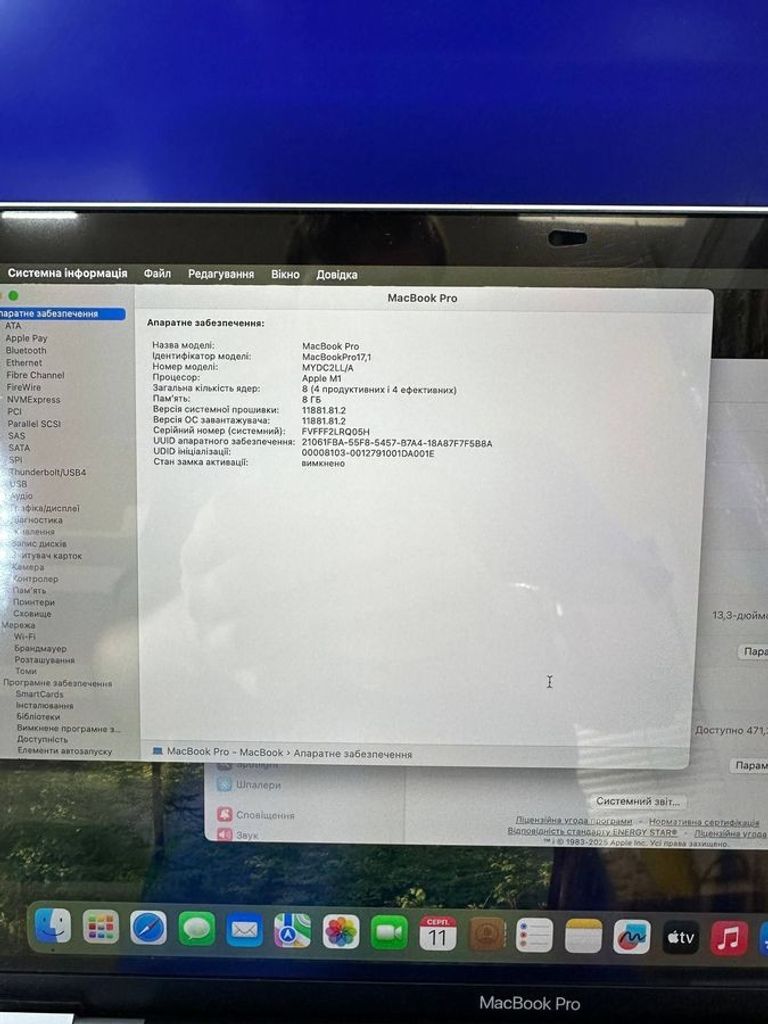This screenshot has width=768, height=1024.
Task: Open Messages from the Dock
Action: coord(197,929)
